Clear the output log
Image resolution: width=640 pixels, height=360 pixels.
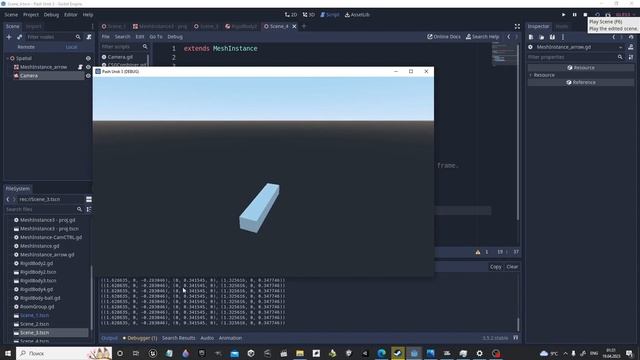click(512, 267)
